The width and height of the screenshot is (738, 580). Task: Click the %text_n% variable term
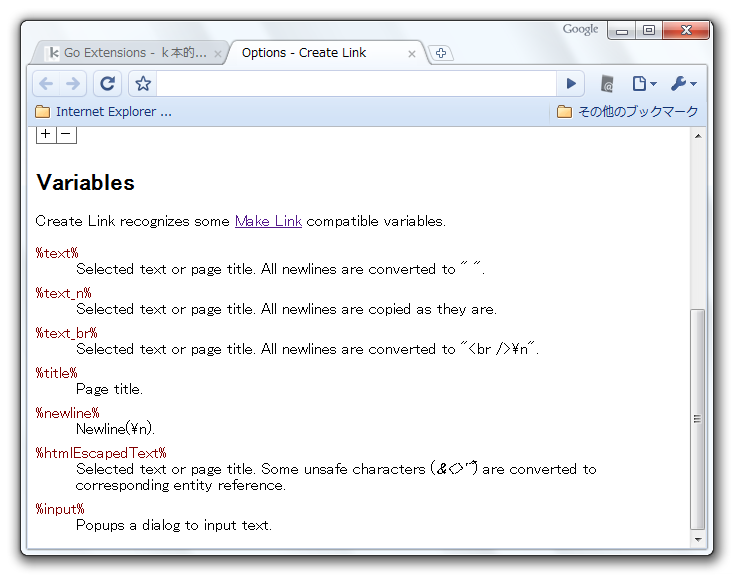point(64,293)
